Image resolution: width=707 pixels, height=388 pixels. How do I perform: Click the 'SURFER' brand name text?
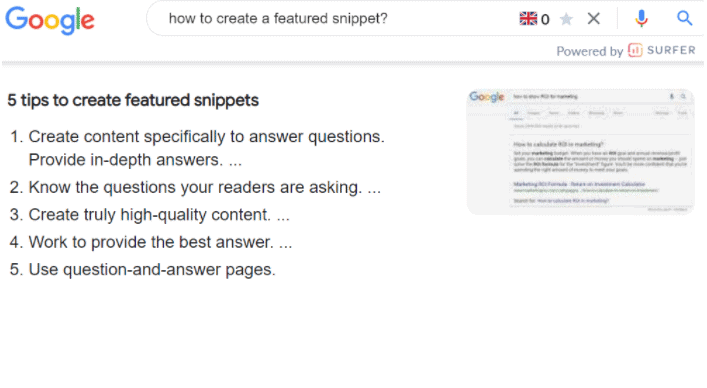pos(671,50)
